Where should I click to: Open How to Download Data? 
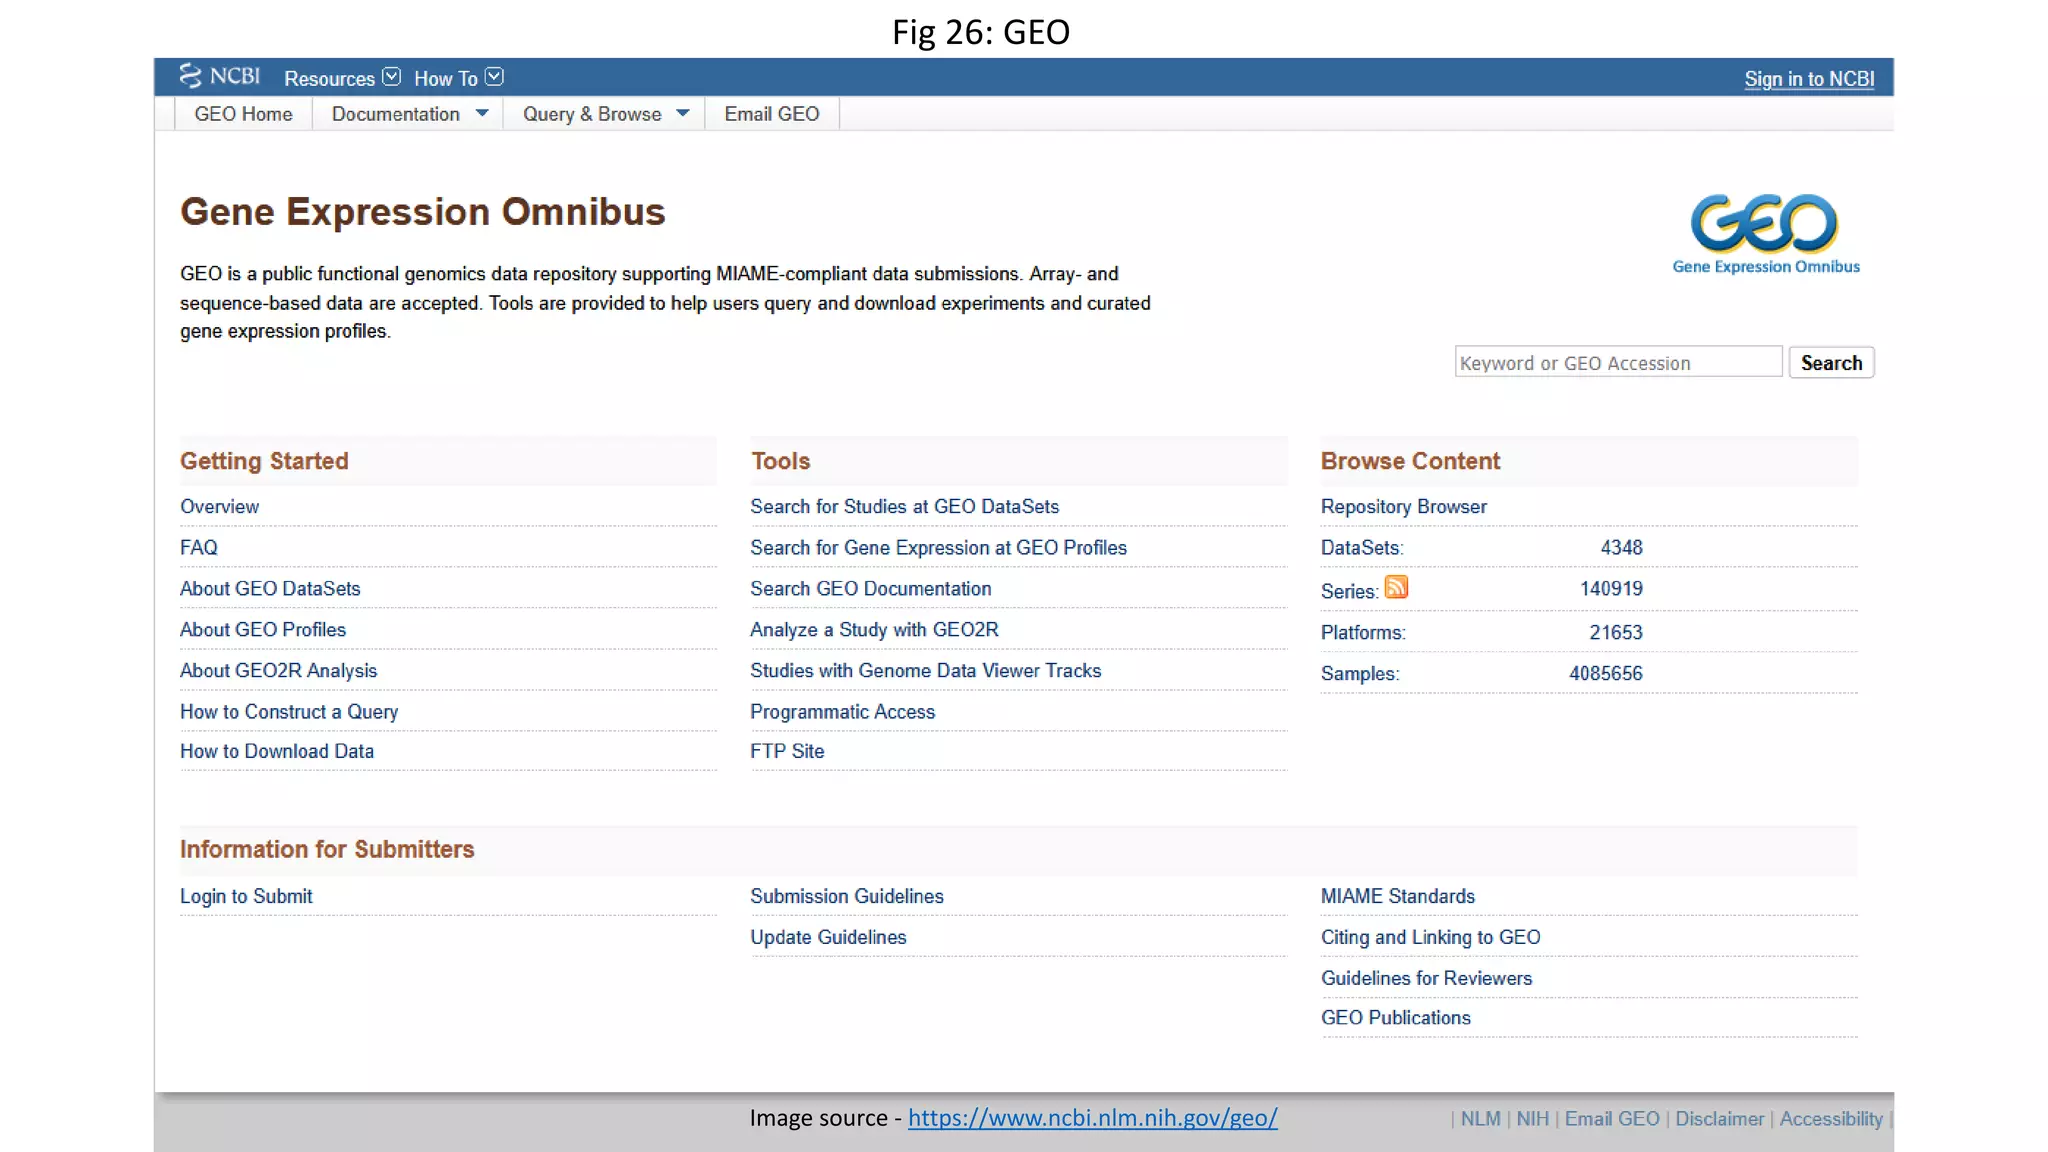click(277, 751)
